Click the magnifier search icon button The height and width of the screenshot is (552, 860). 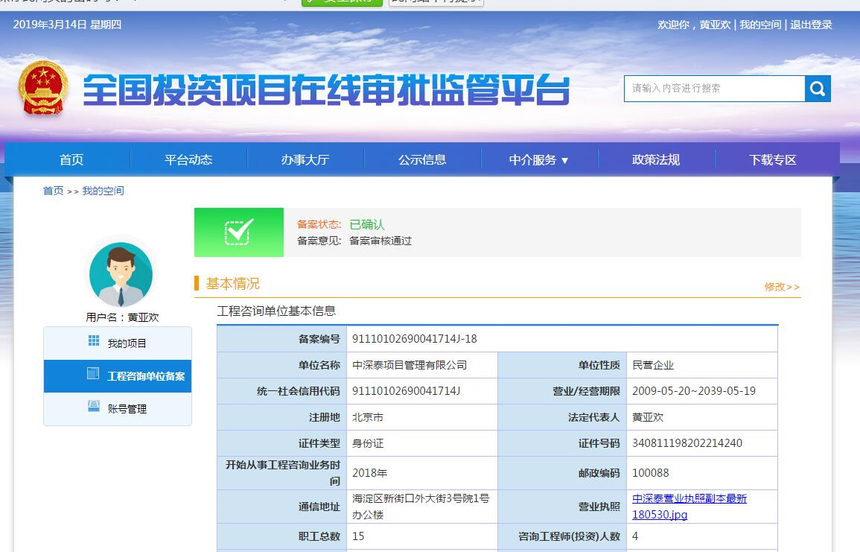pos(818,88)
